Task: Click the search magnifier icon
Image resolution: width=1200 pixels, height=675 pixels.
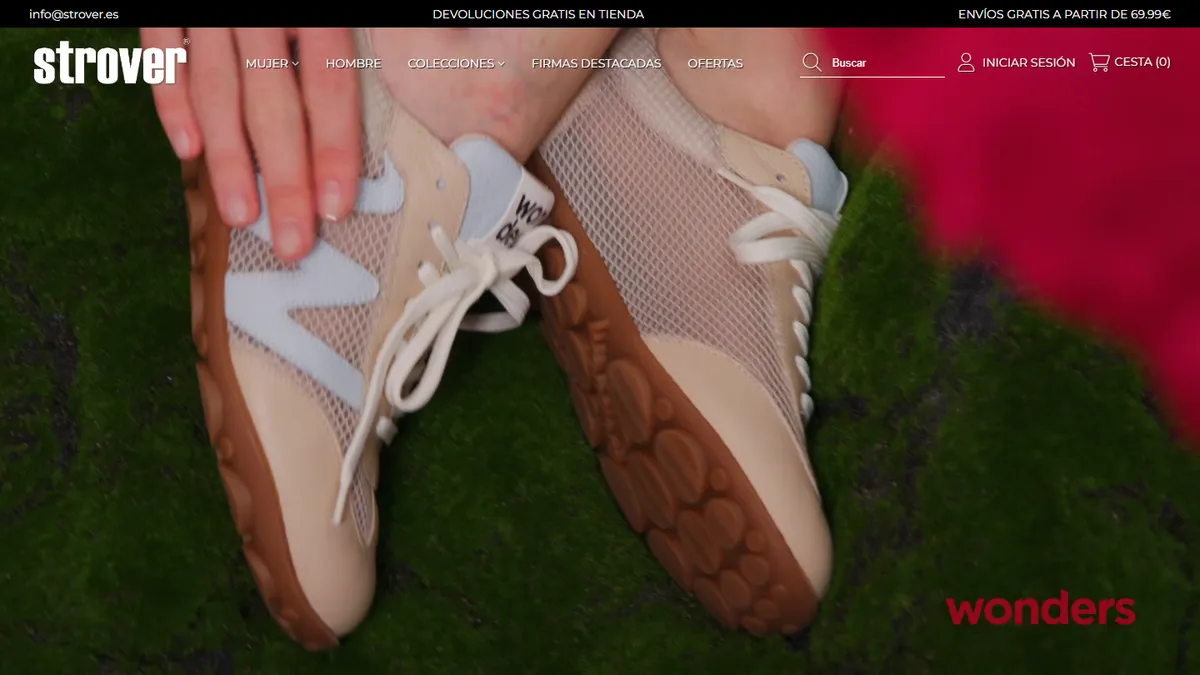Action: coord(812,63)
